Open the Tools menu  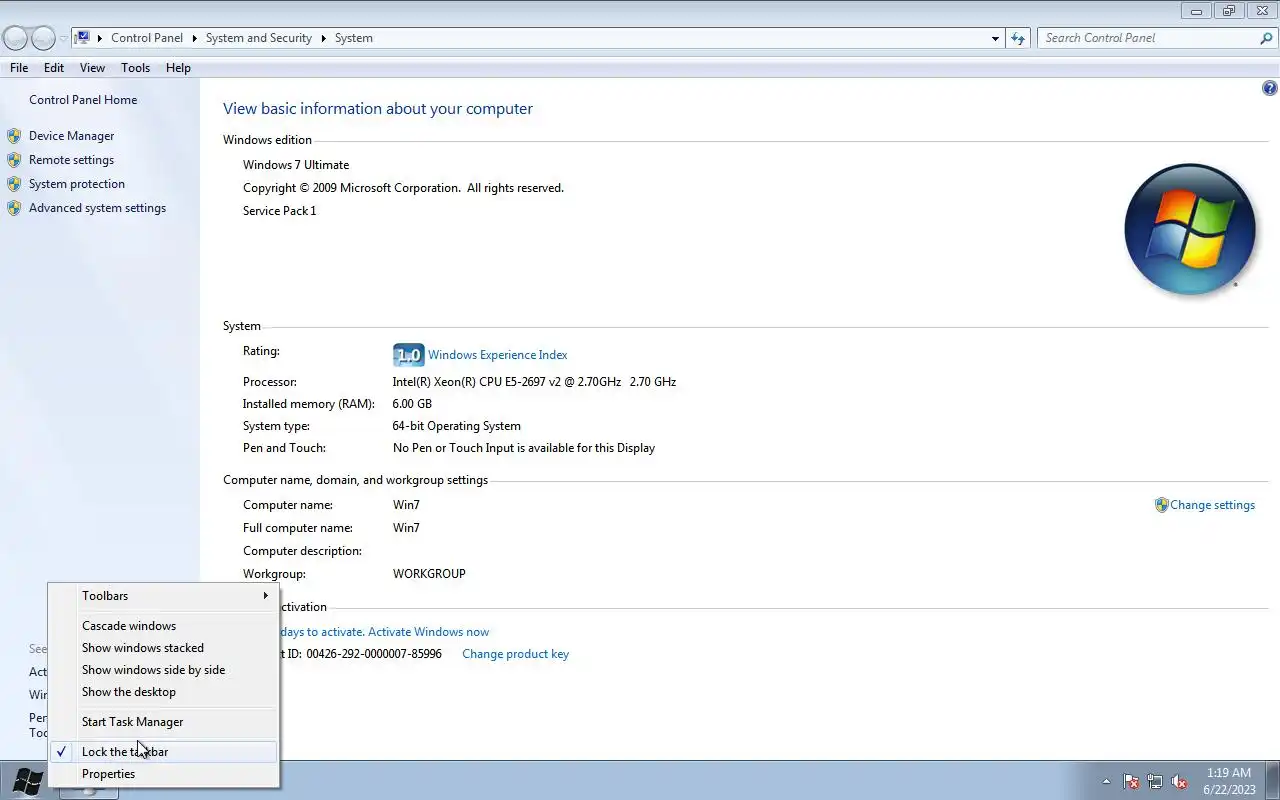coord(135,68)
